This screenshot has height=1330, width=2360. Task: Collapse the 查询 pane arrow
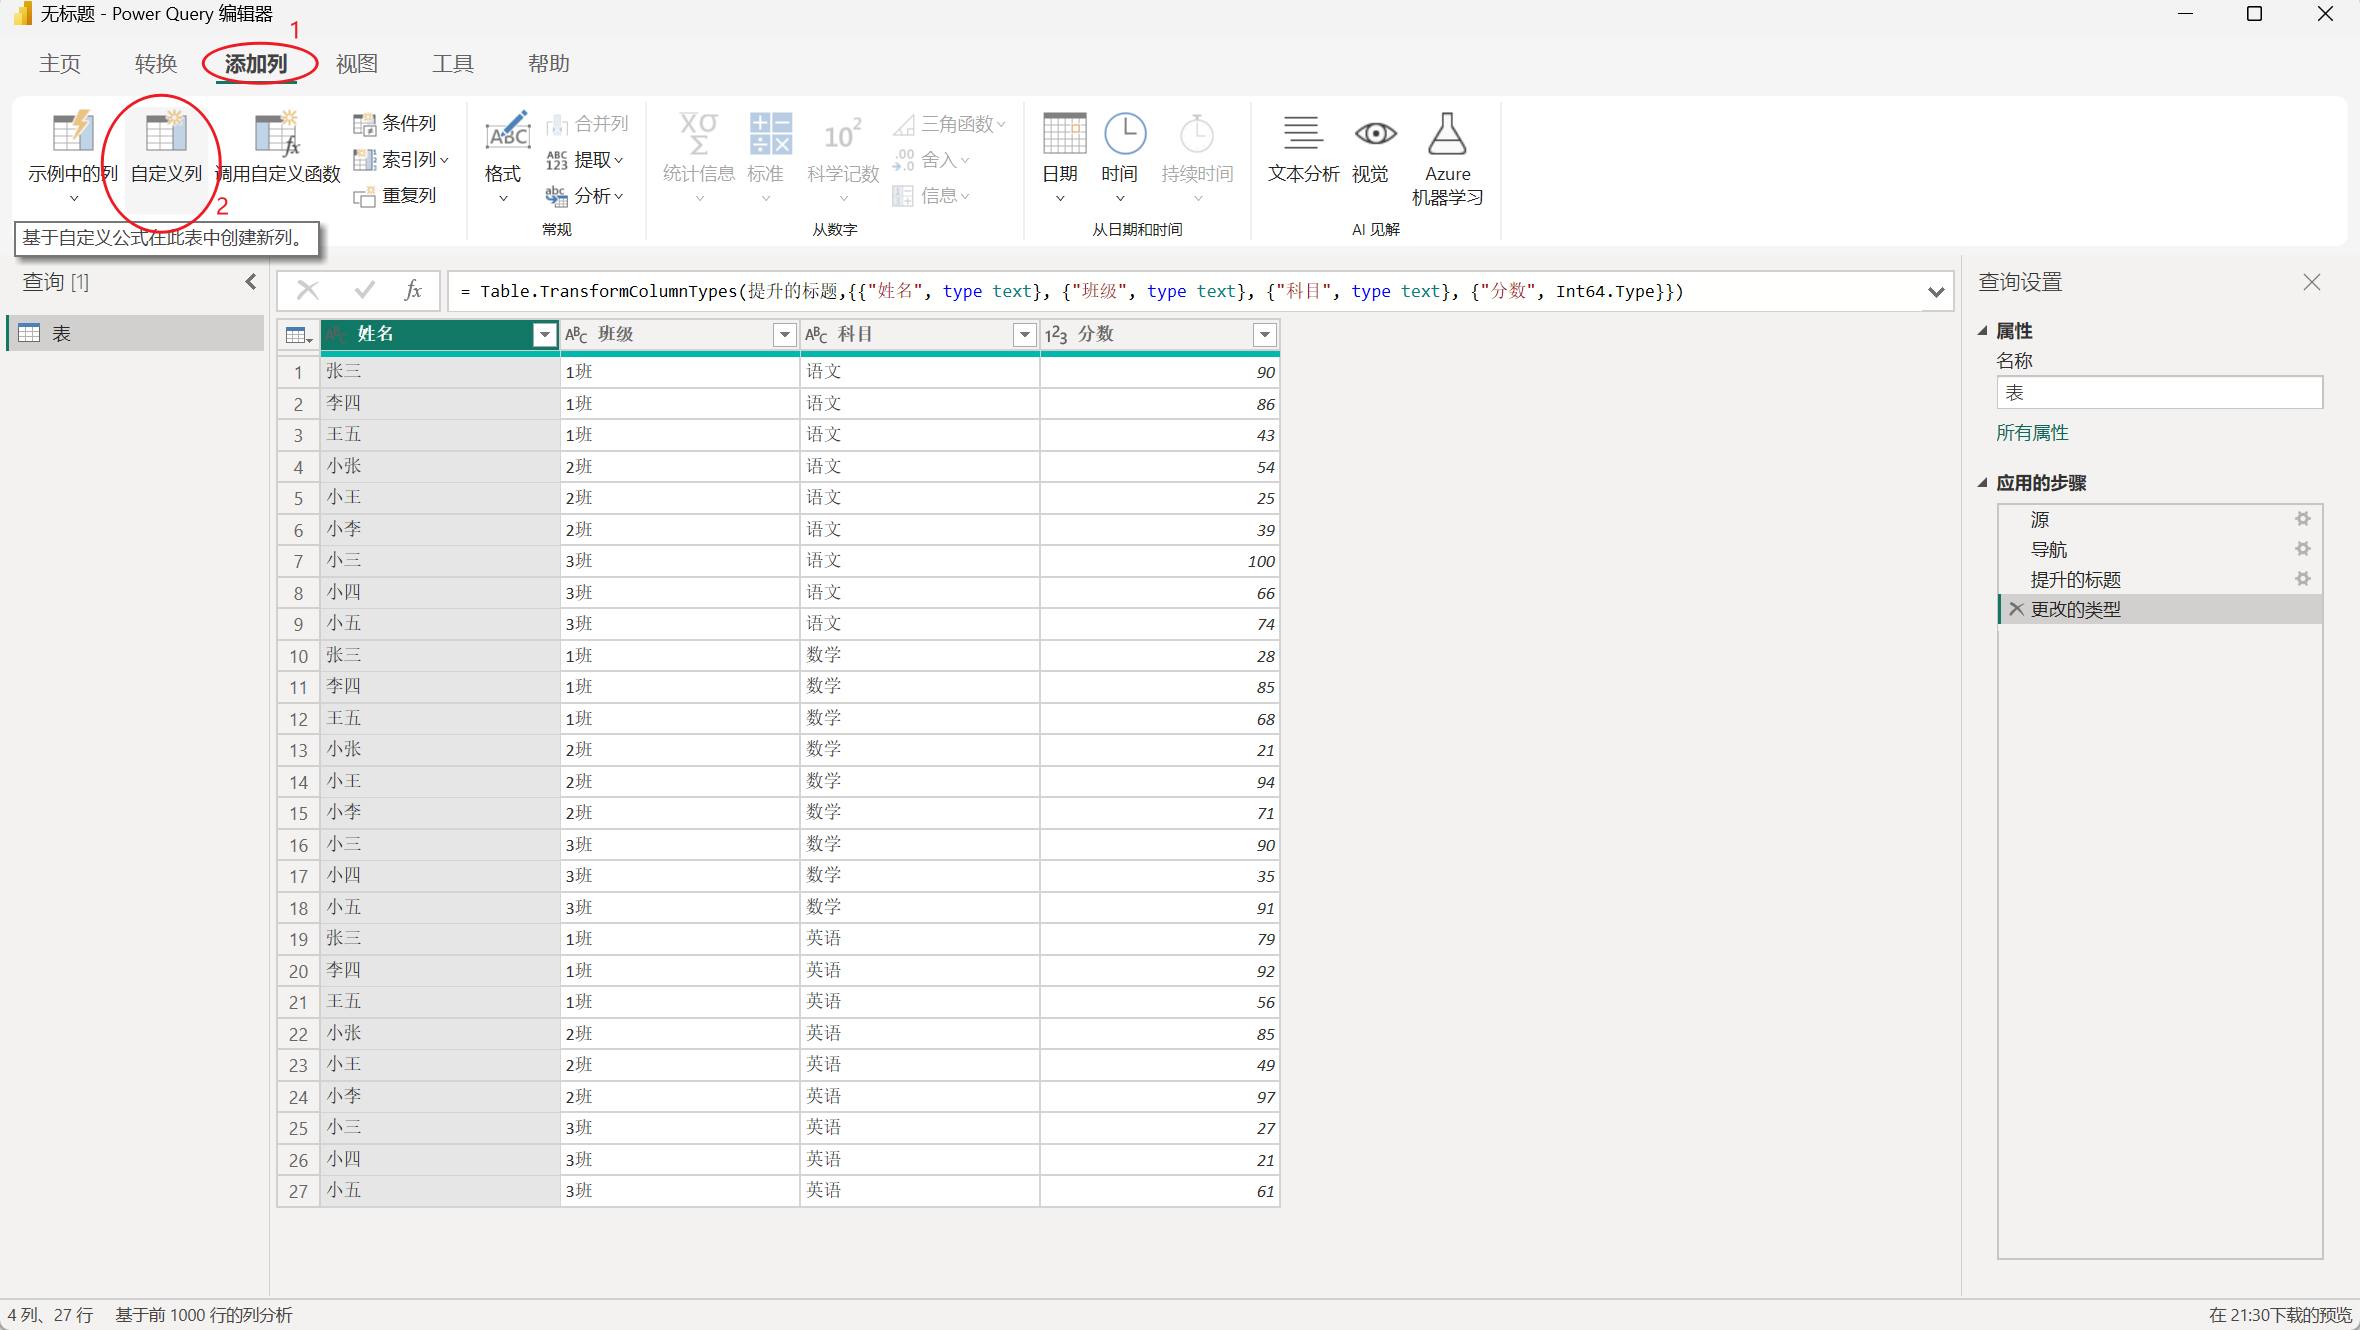(251, 282)
